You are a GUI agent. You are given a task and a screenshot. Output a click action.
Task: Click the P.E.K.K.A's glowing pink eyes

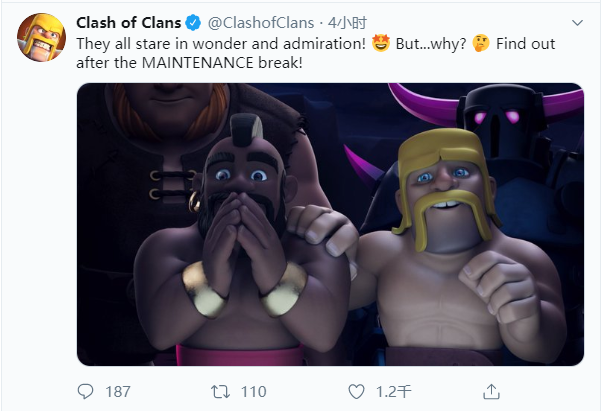tap(497, 116)
